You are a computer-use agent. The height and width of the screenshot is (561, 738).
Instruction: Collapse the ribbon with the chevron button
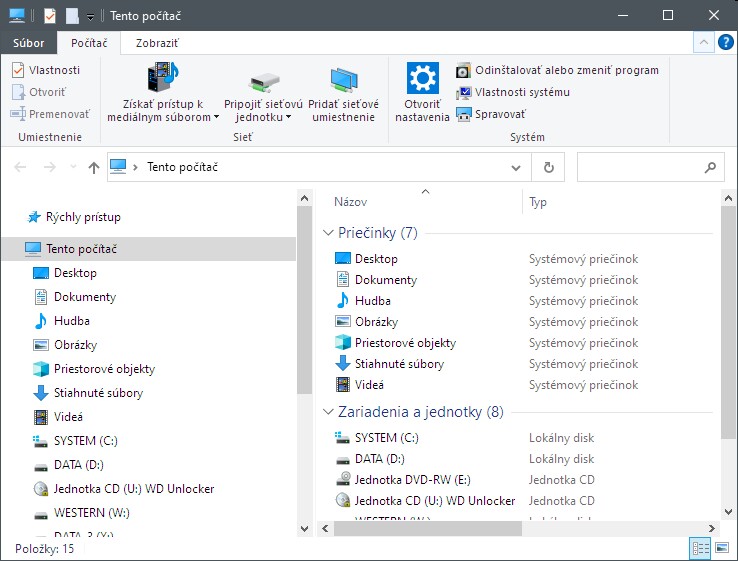click(704, 42)
